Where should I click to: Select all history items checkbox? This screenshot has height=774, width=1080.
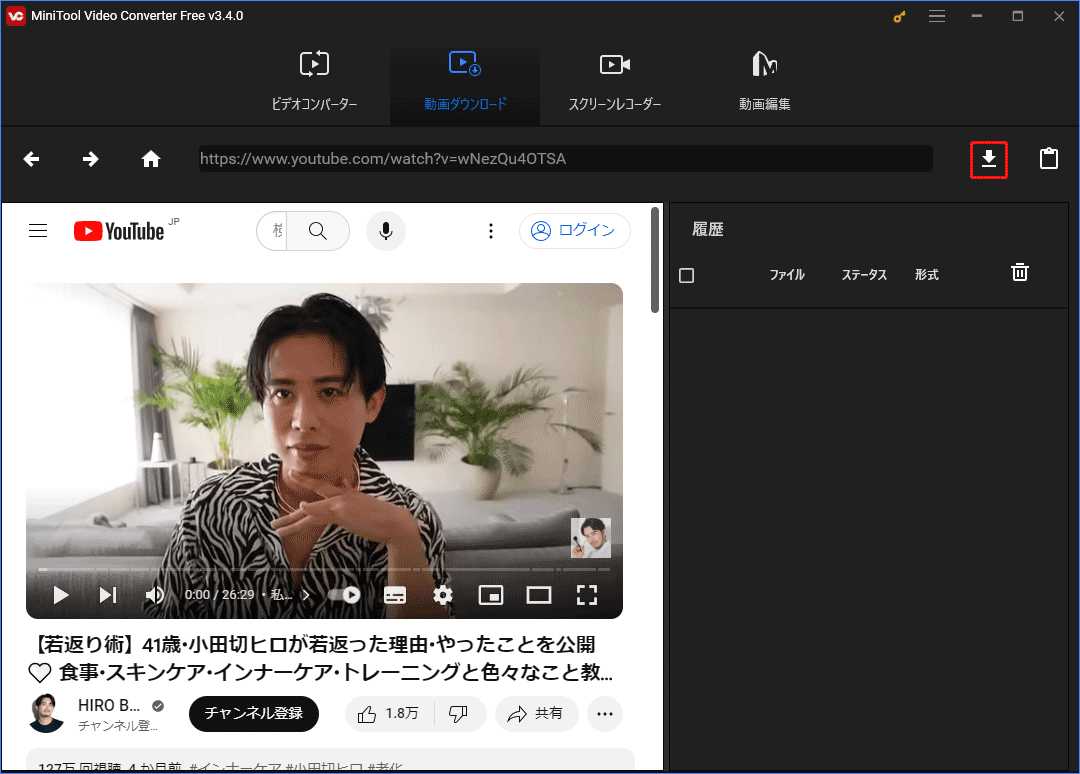(686, 275)
